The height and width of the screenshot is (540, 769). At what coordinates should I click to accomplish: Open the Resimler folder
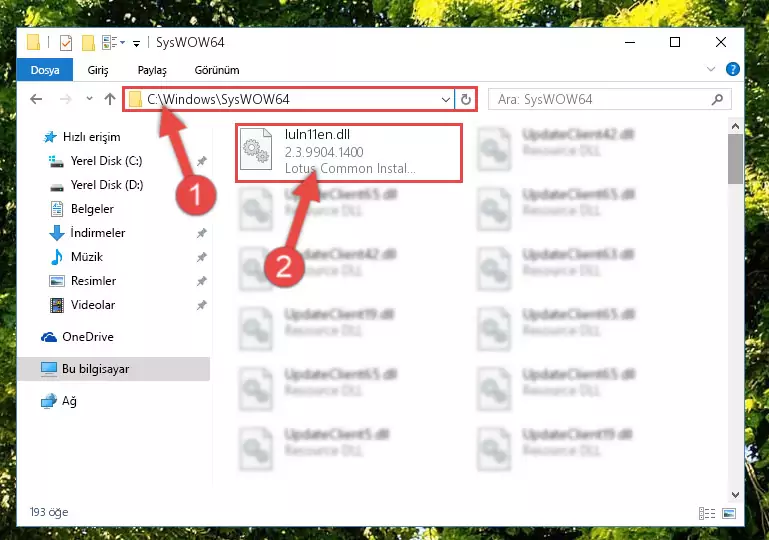click(x=93, y=281)
